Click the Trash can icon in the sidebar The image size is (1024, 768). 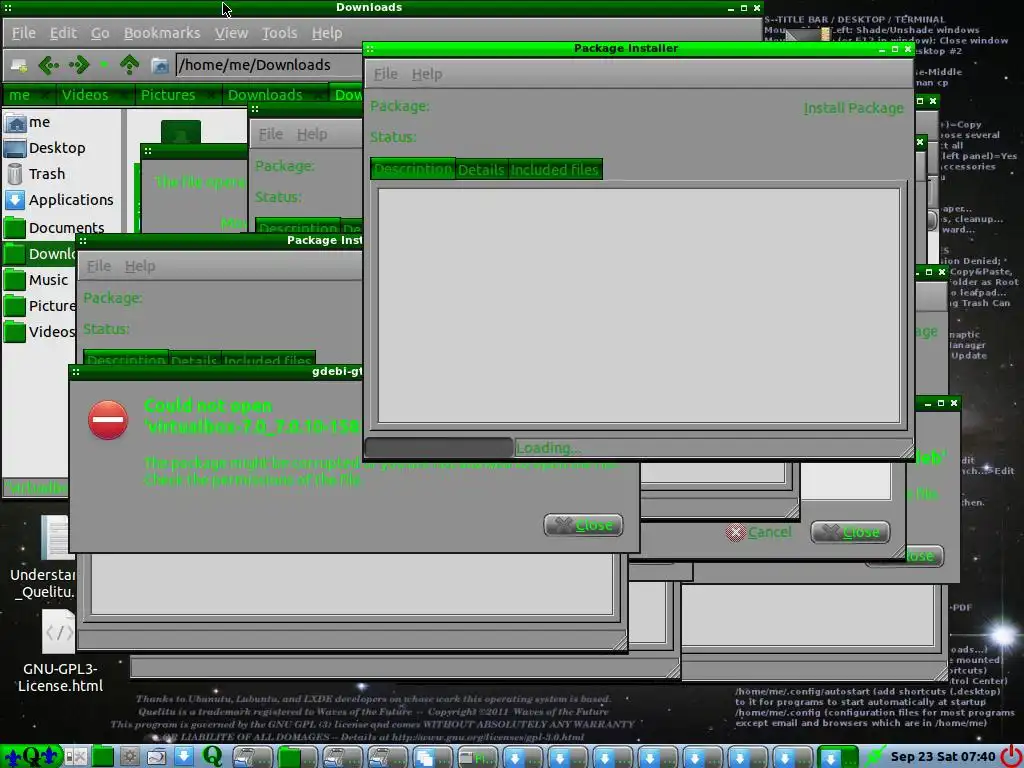pos(14,174)
